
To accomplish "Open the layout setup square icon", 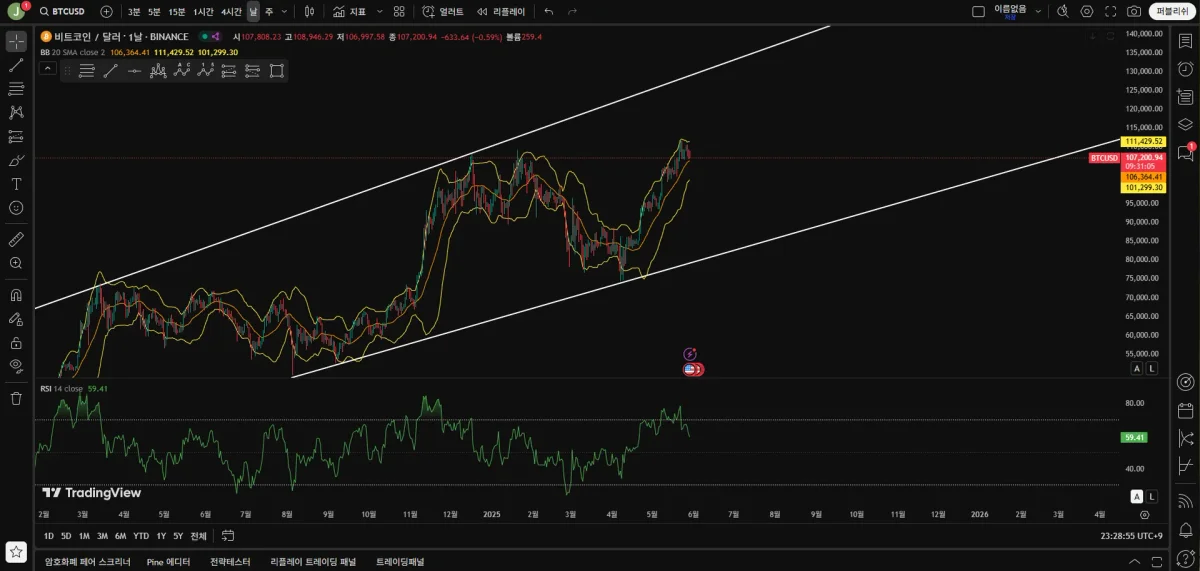I will [978, 11].
